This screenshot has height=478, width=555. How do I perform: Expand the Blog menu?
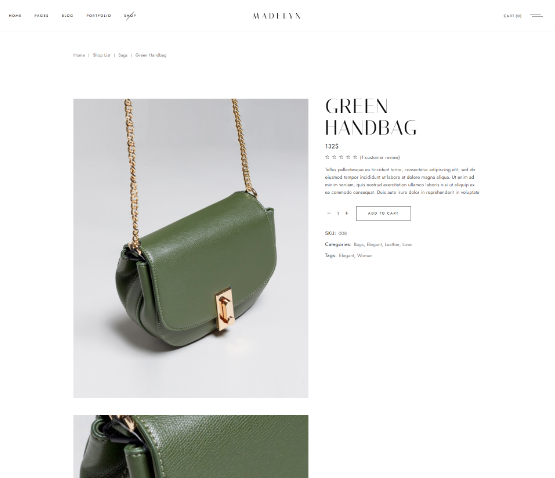67,16
